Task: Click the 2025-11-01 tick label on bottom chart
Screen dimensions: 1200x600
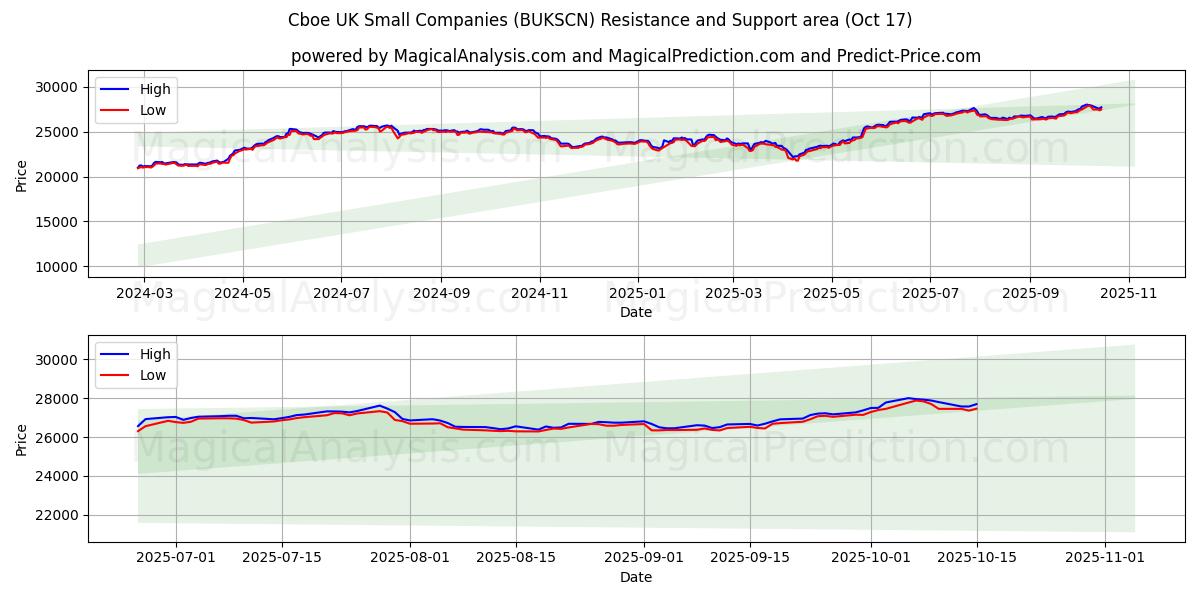Action: pos(1105,558)
